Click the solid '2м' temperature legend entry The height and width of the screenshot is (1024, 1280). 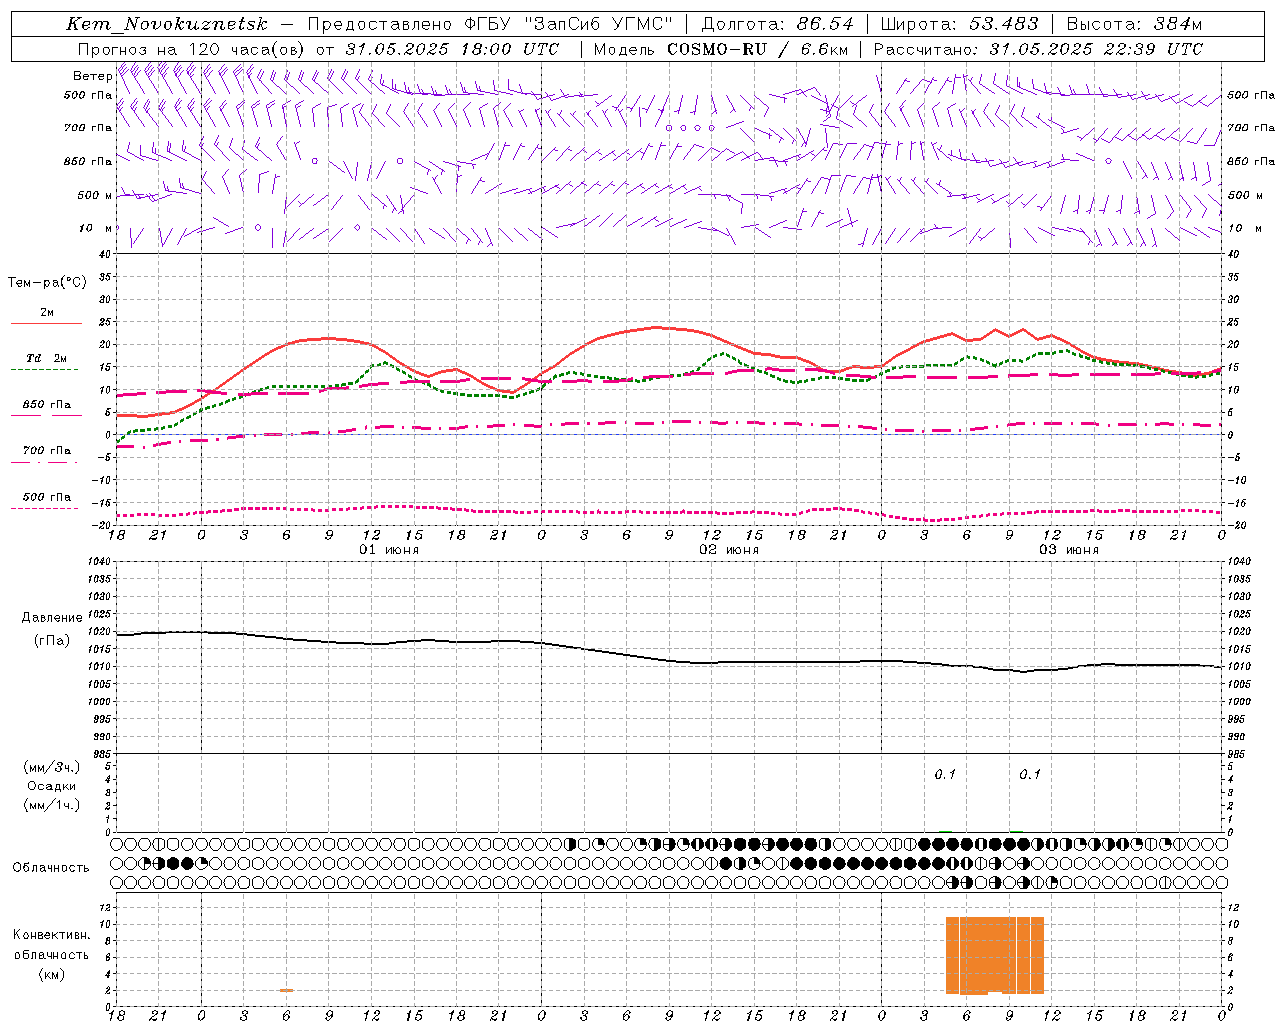point(46,317)
